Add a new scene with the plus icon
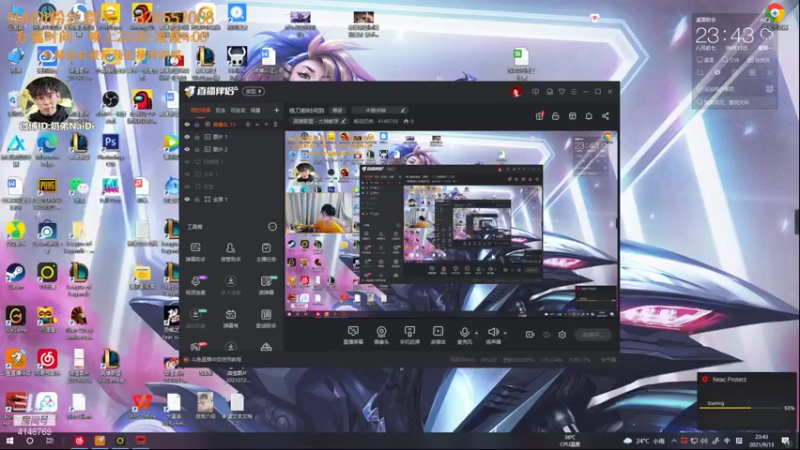Screen dimensions: 800x450 coord(276,110)
